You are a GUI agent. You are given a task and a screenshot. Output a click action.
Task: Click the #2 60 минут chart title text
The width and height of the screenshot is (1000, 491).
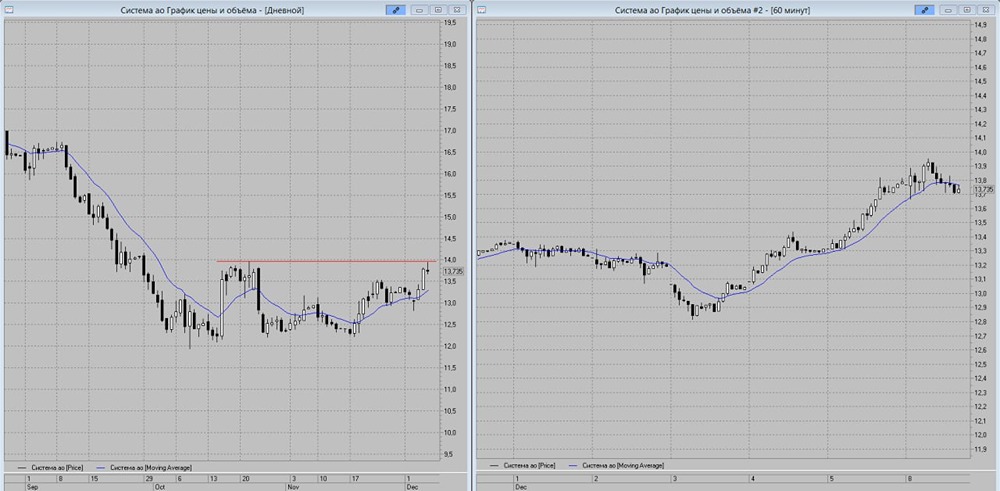(713, 10)
